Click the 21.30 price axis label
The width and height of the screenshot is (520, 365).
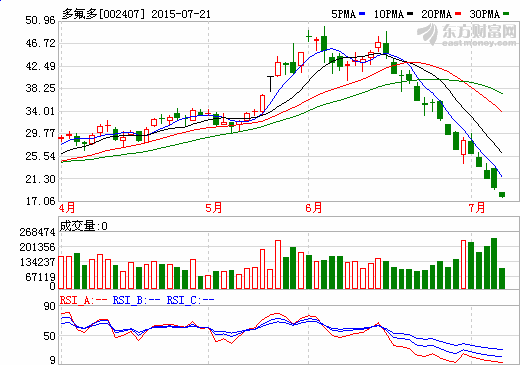(40, 179)
